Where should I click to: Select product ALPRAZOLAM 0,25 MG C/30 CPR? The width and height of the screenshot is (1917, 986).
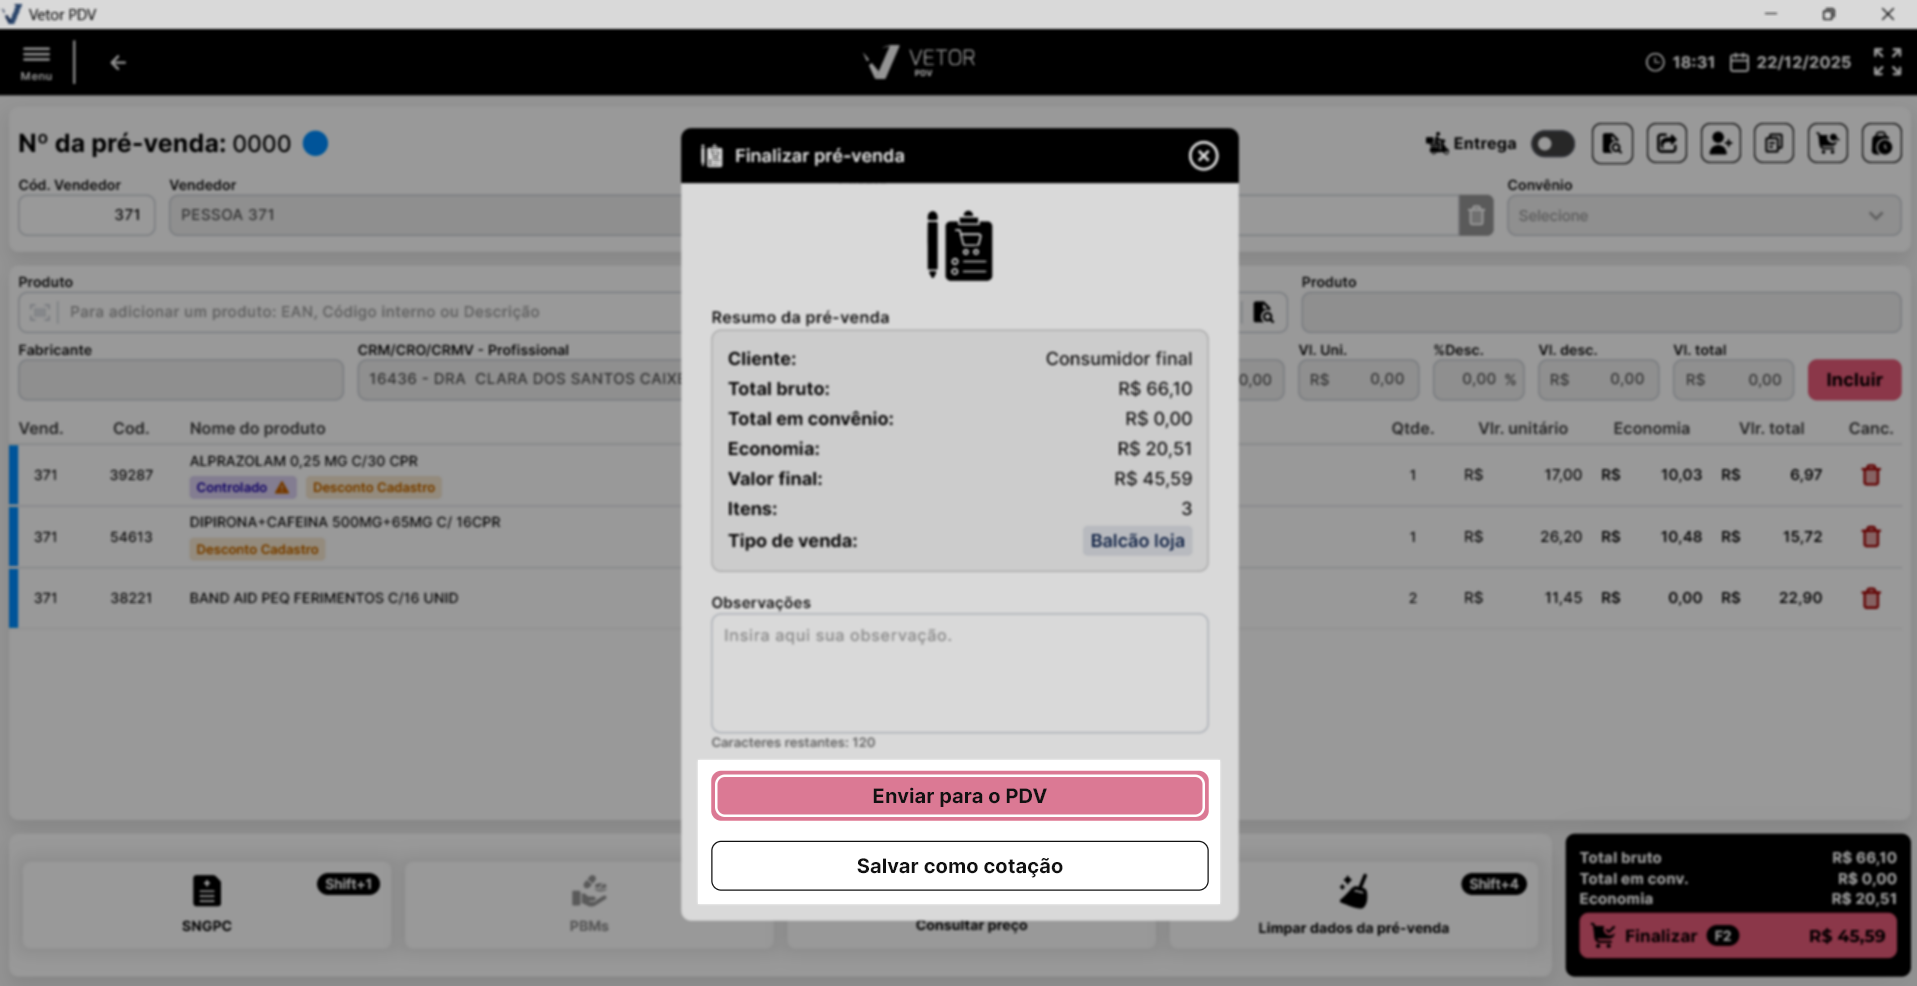coord(304,461)
